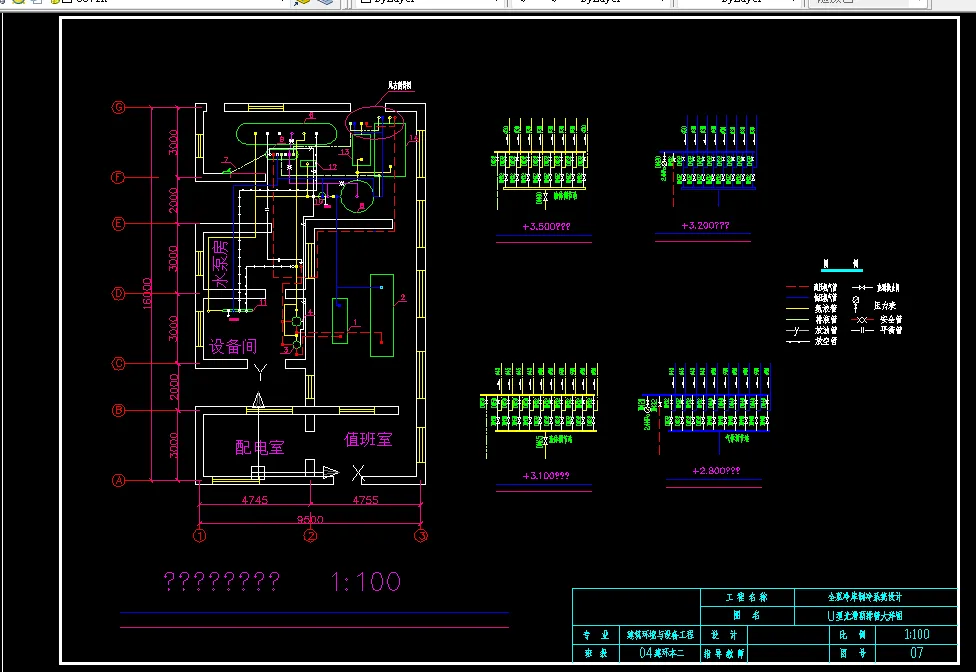Select the +3.500 elevation label

click(546, 226)
